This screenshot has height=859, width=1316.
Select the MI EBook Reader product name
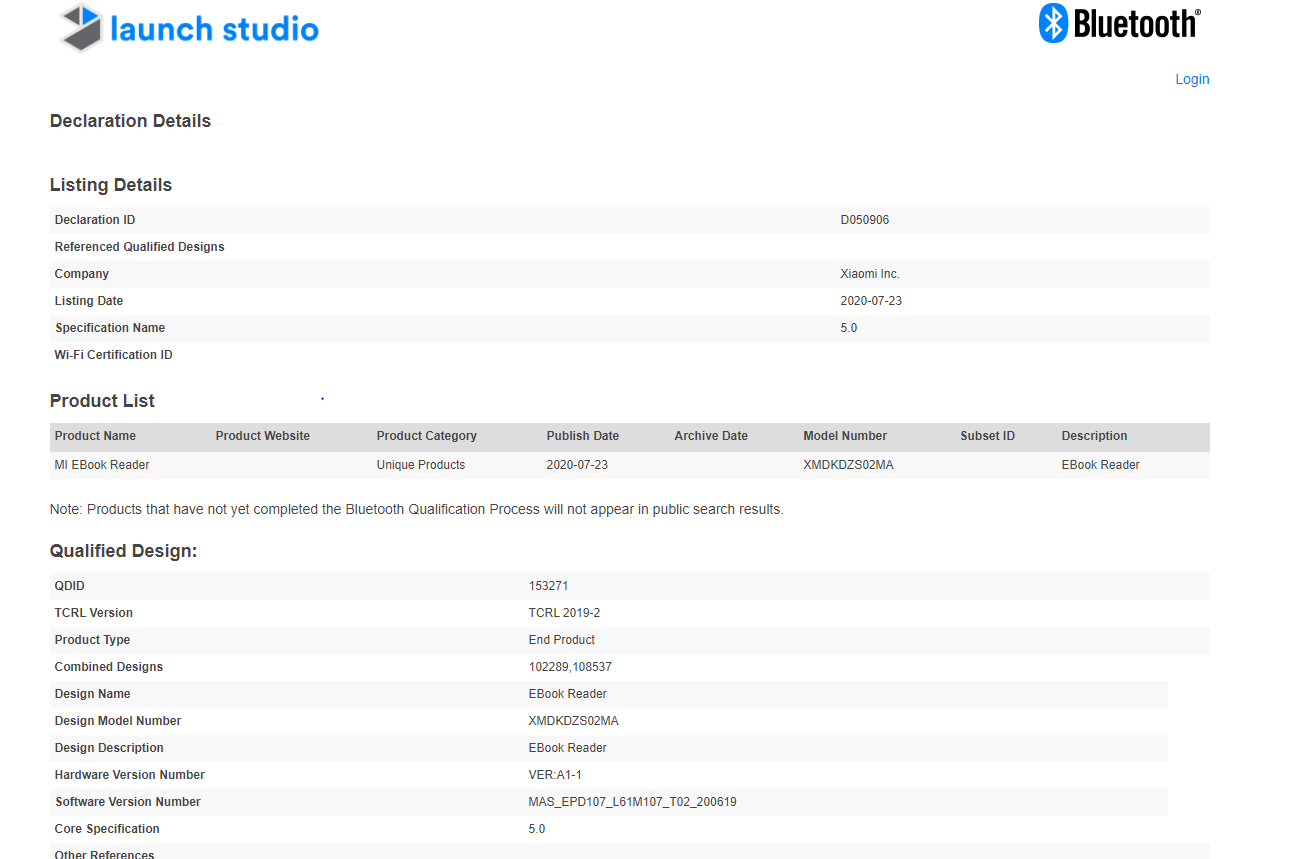pyautogui.click(x=102, y=465)
